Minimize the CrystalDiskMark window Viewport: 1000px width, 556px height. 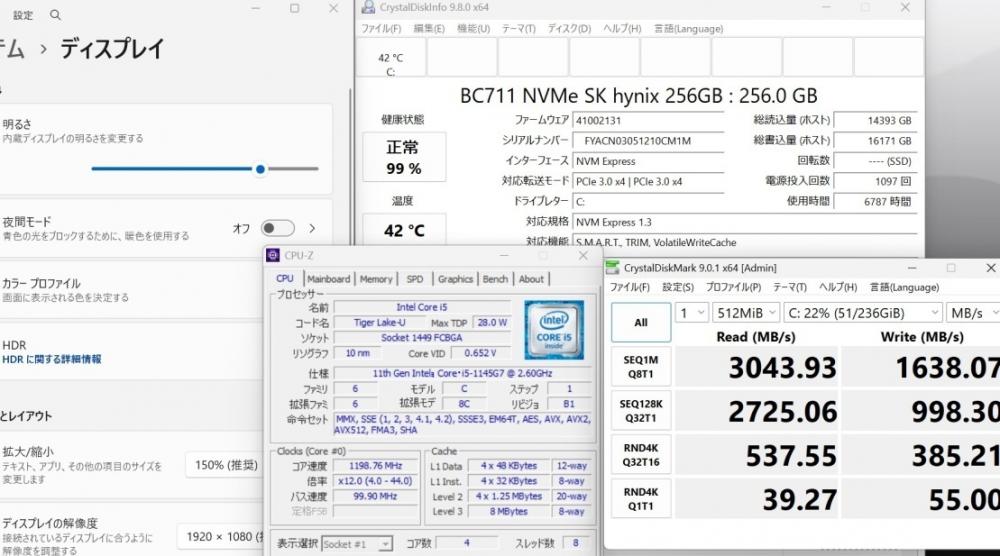point(911,268)
